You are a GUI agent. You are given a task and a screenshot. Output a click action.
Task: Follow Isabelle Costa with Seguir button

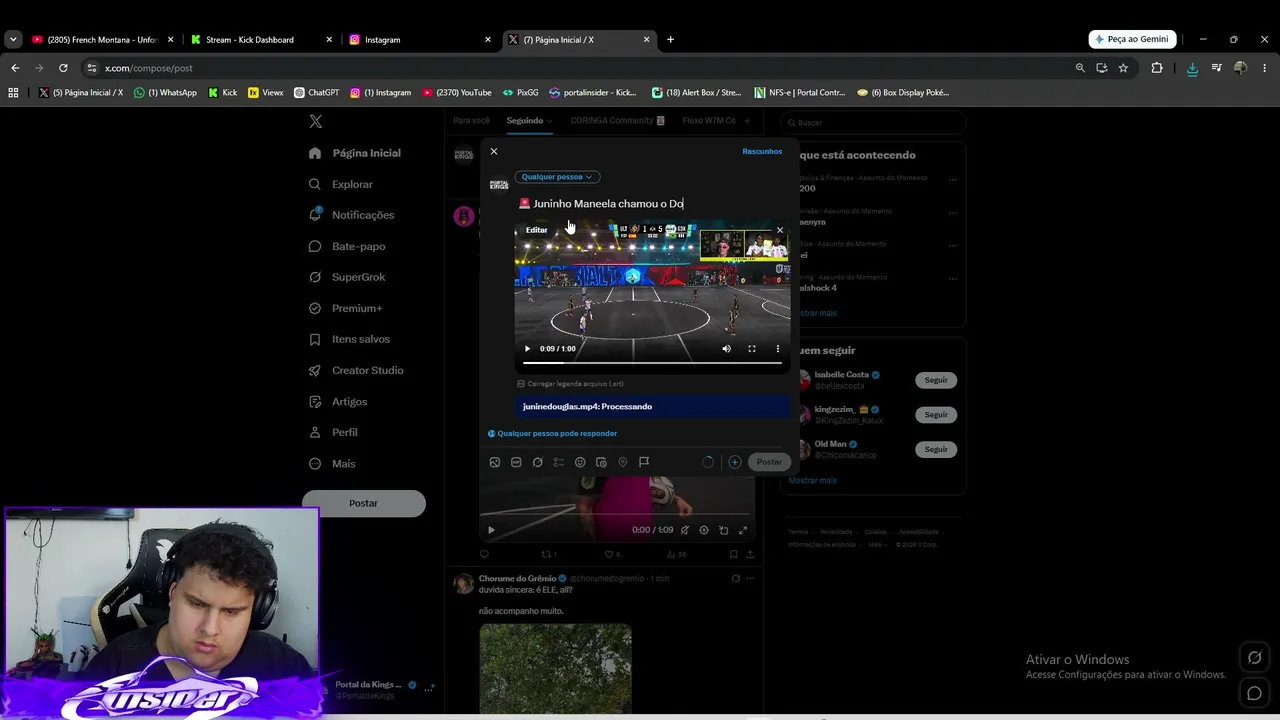(936, 380)
